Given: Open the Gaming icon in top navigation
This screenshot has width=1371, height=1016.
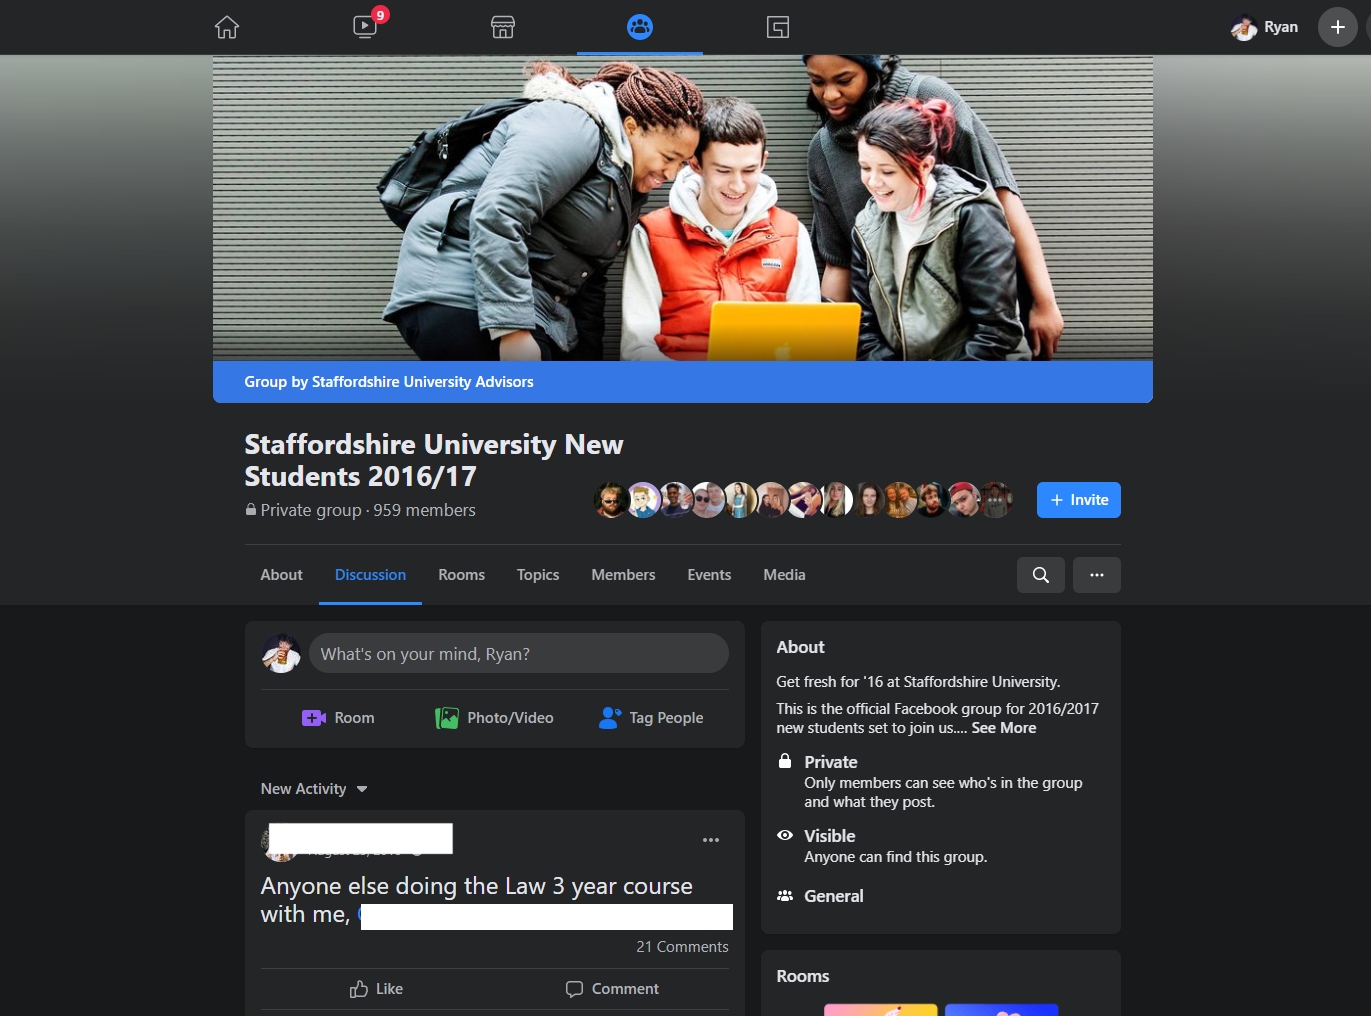Looking at the screenshot, I should (x=778, y=27).
